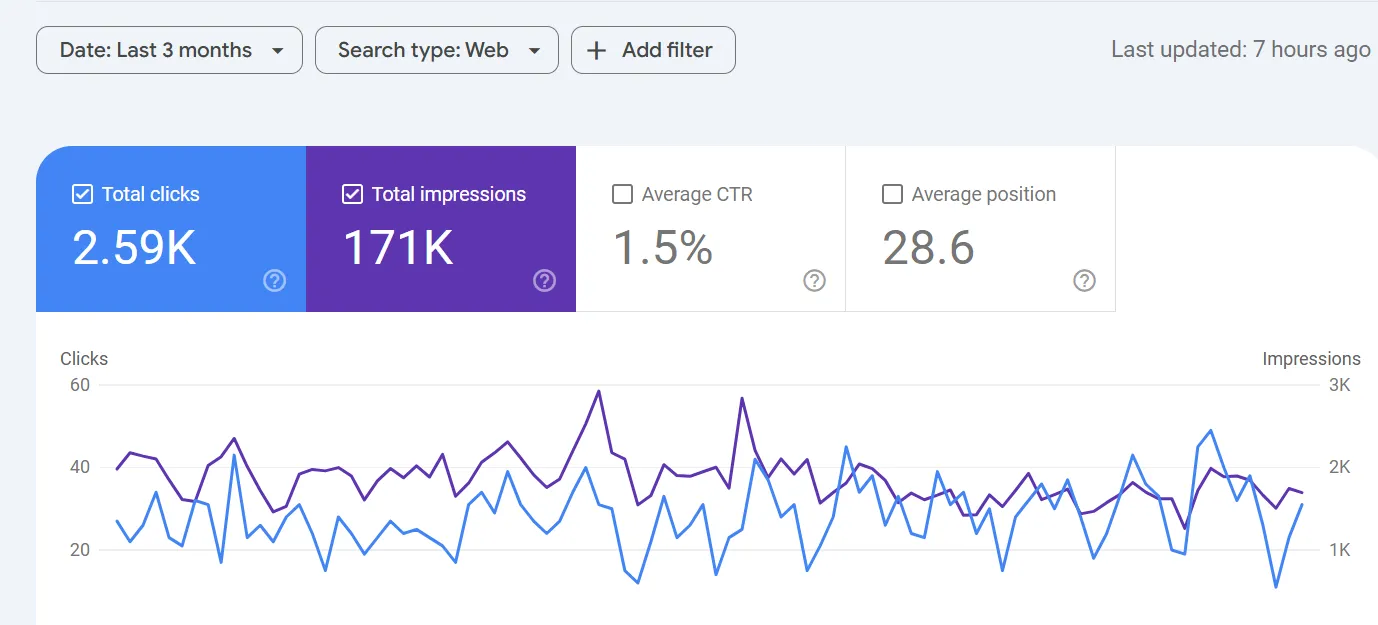The width and height of the screenshot is (1378, 625).
Task: Enable the Average position checkbox
Action: [x=892, y=194]
